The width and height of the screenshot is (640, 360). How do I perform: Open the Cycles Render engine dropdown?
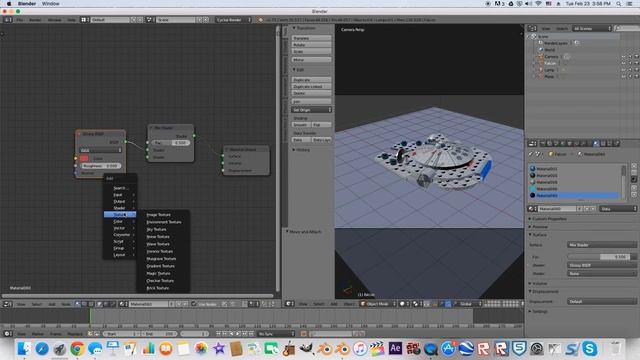point(233,20)
